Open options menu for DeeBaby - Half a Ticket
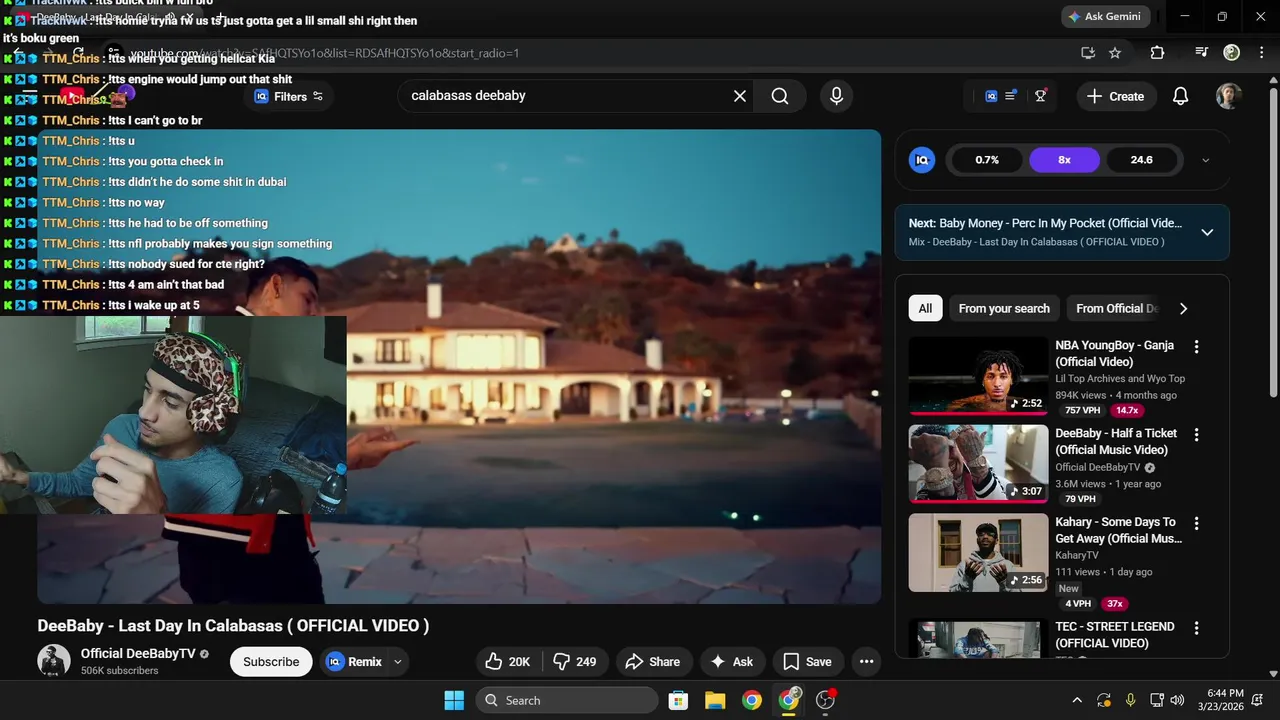 tap(1196, 435)
